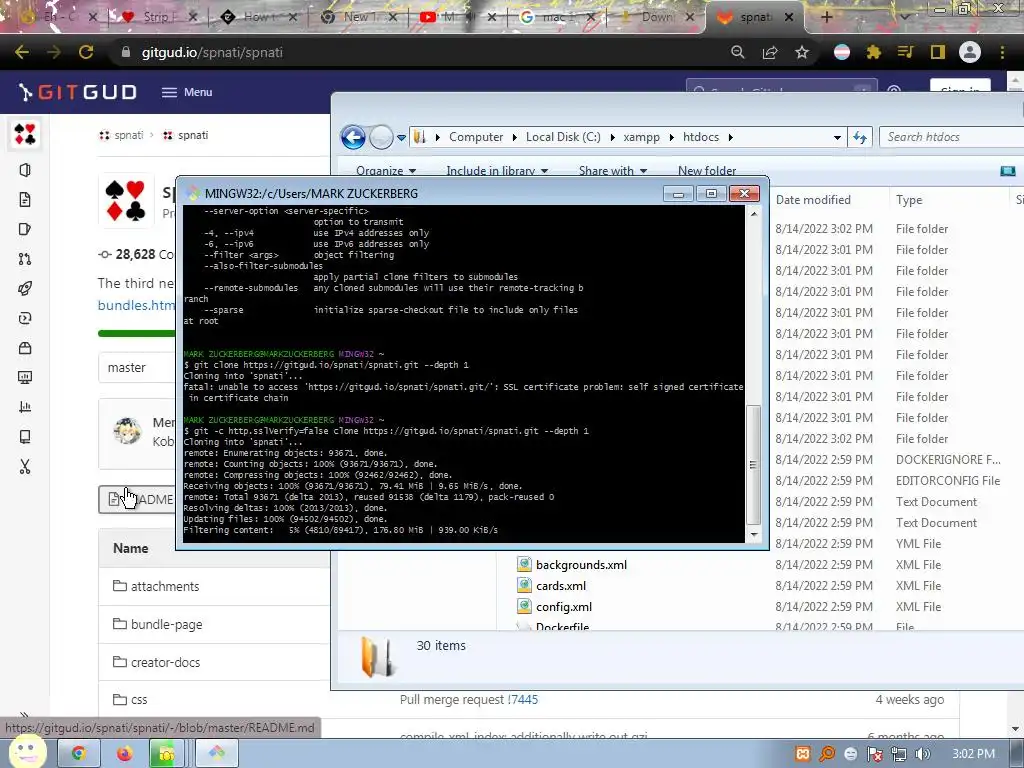
Task: Open the Issues icon in GitGud sidebar
Action: pyautogui.click(x=25, y=229)
